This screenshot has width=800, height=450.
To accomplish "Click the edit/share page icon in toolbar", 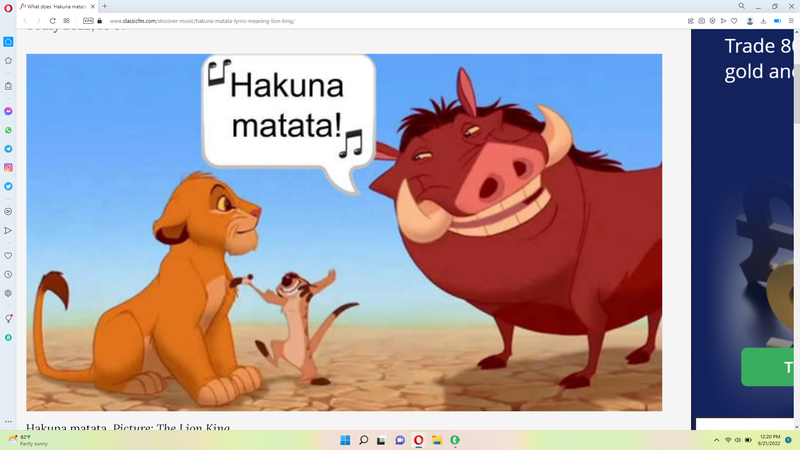I will tap(691, 21).
